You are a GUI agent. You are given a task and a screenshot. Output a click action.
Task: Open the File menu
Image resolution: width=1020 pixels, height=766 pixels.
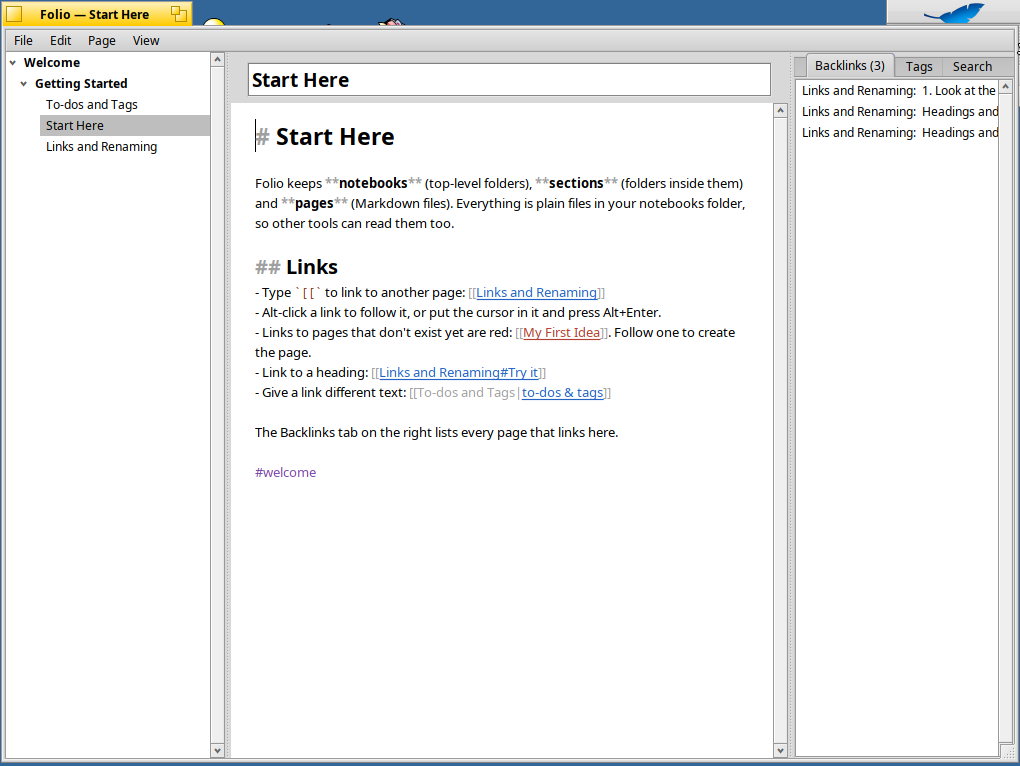point(23,40)
